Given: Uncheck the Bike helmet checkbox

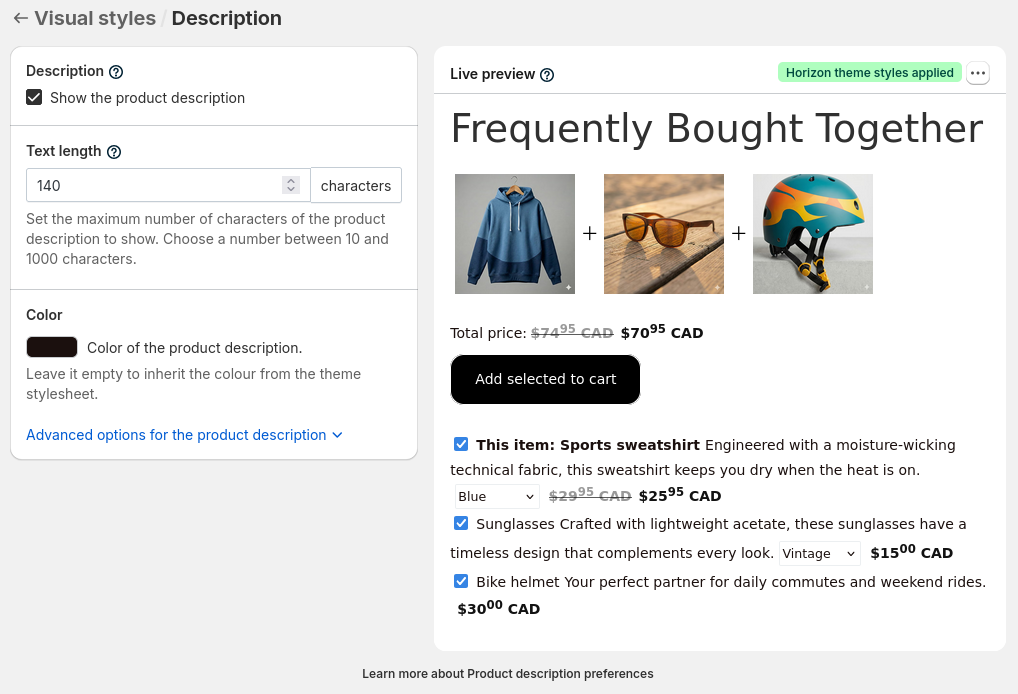Looking at the screenshot, I should [x=461, y=581].
